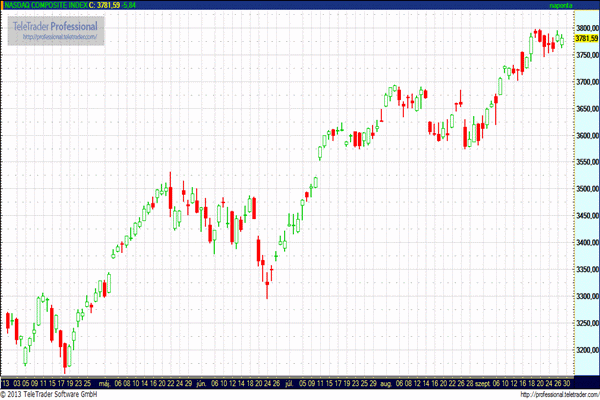Image resolution: width=600 pixels, height=400 pixels.
Task: Click the green indicator at header's left edge
Action: [3, 5]
